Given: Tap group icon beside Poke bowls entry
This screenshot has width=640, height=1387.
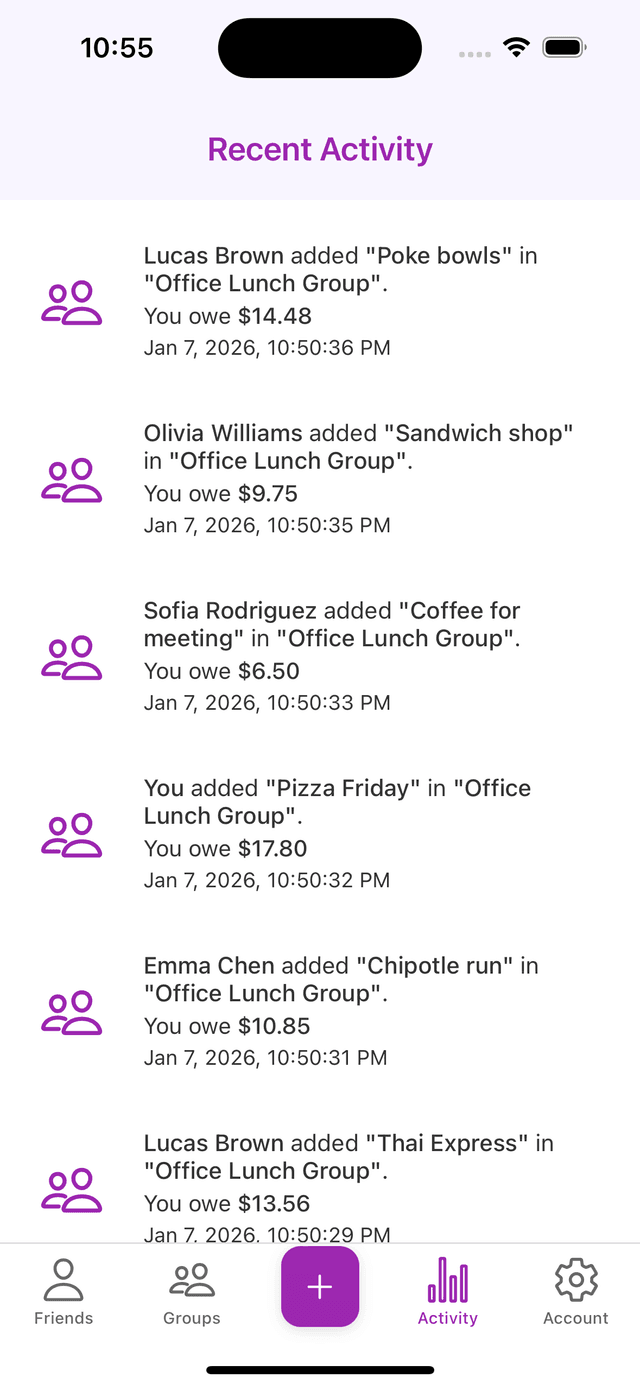Looking at the screenshot, I should [71, 302].
